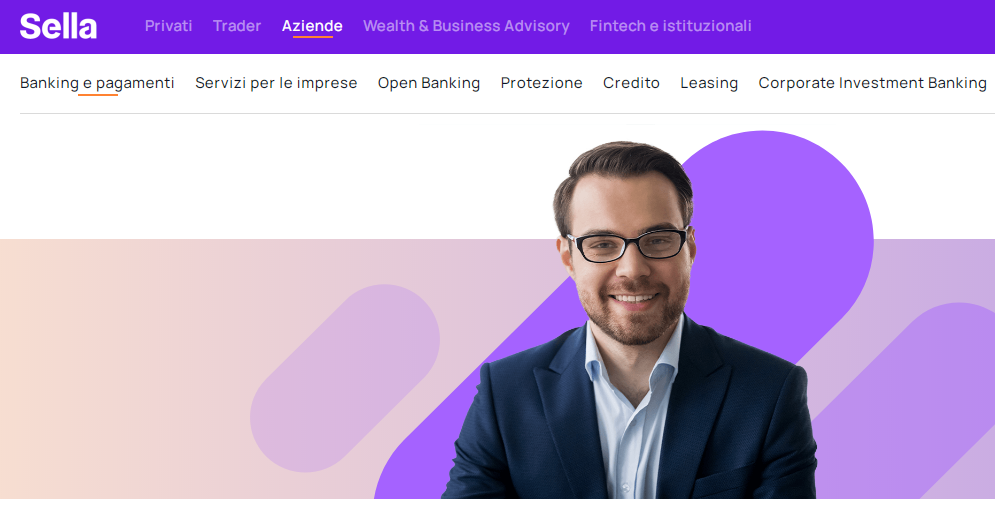Open the Leasing section
This screenshot has width=995, height=528.
tap(709, 83)
